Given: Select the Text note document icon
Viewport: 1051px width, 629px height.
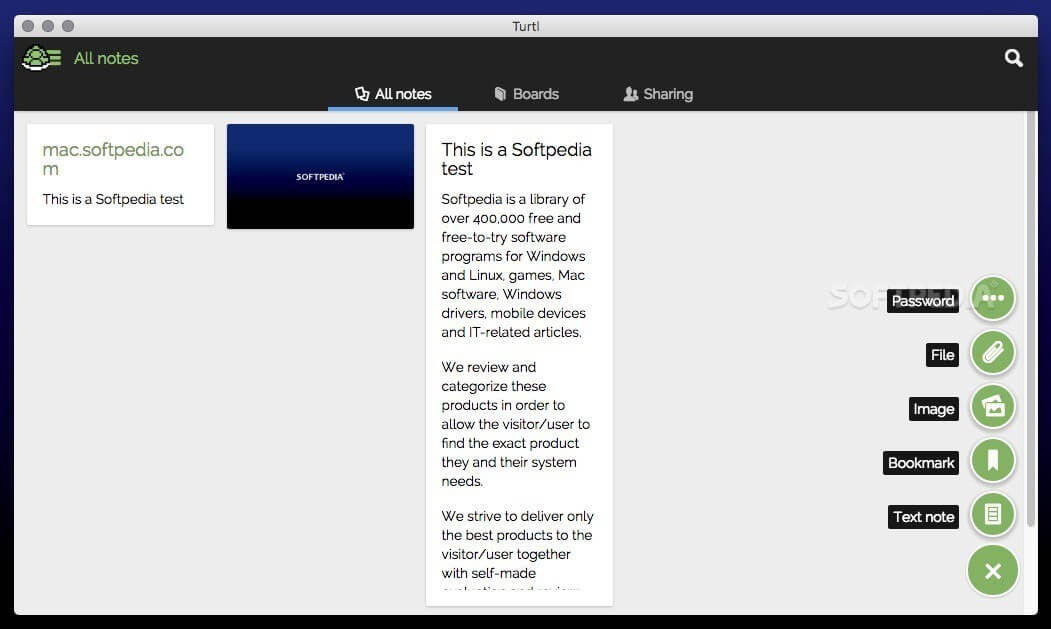Looking at the screenshot, I should [992, 514].
